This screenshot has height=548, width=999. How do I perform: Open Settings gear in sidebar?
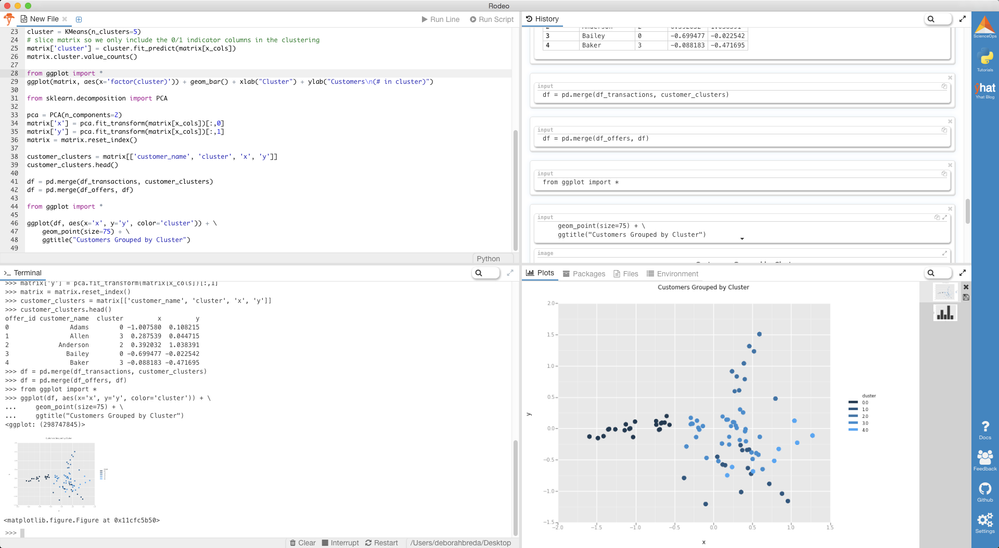(x=985, y=523)
